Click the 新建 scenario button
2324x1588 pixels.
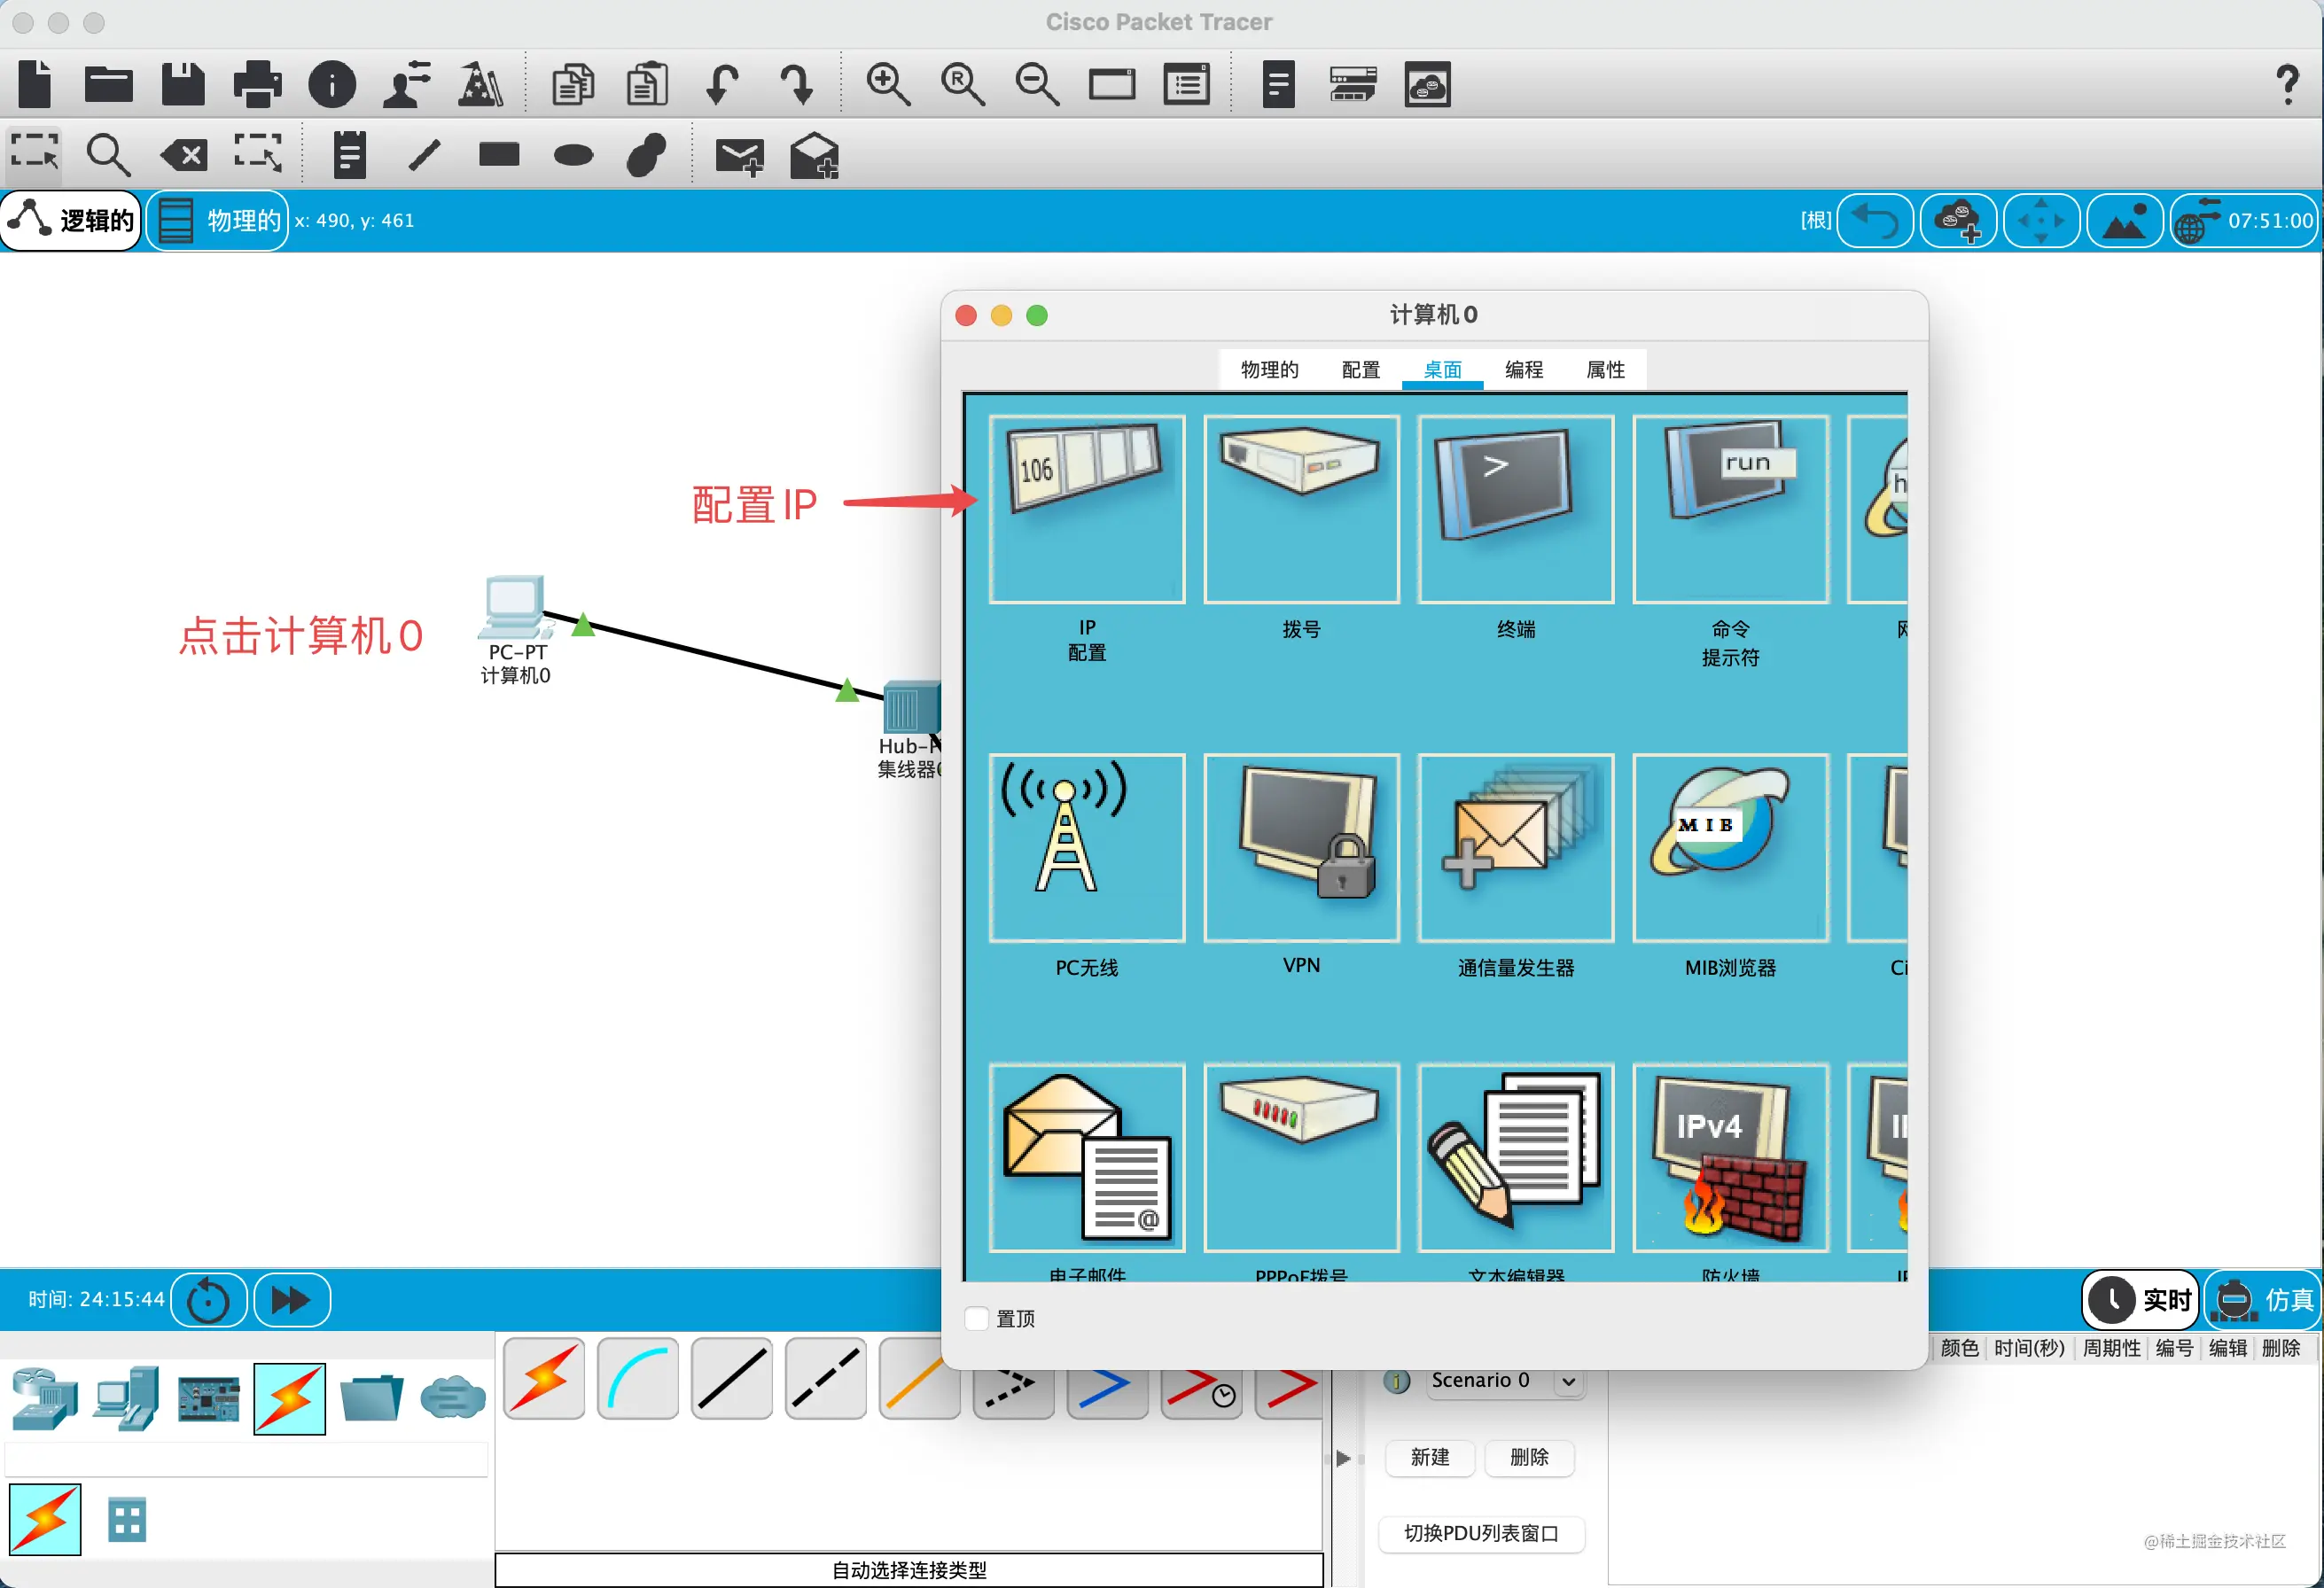click(x=1430, y=1457)
